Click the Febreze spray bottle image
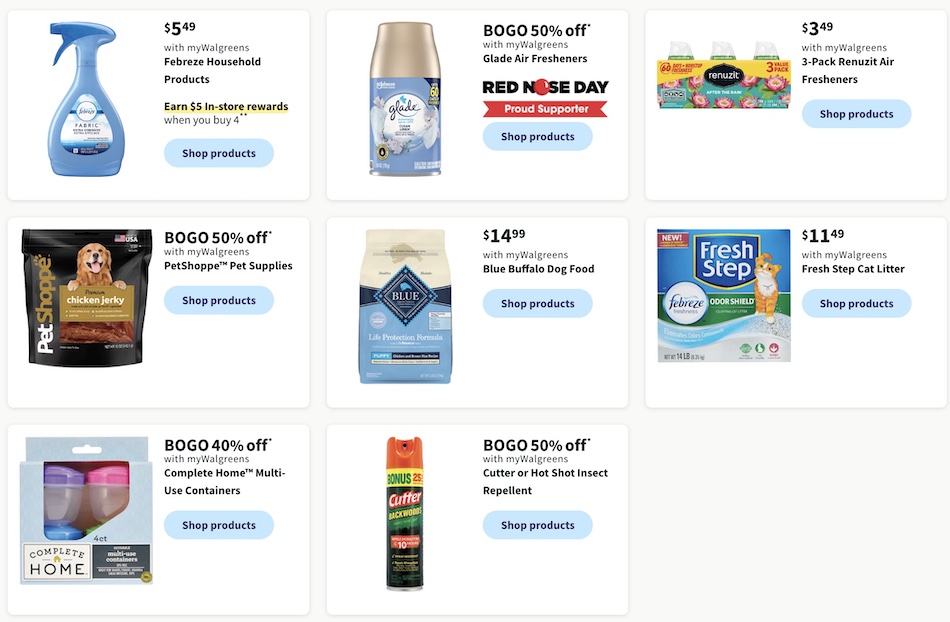 [86, 99]
